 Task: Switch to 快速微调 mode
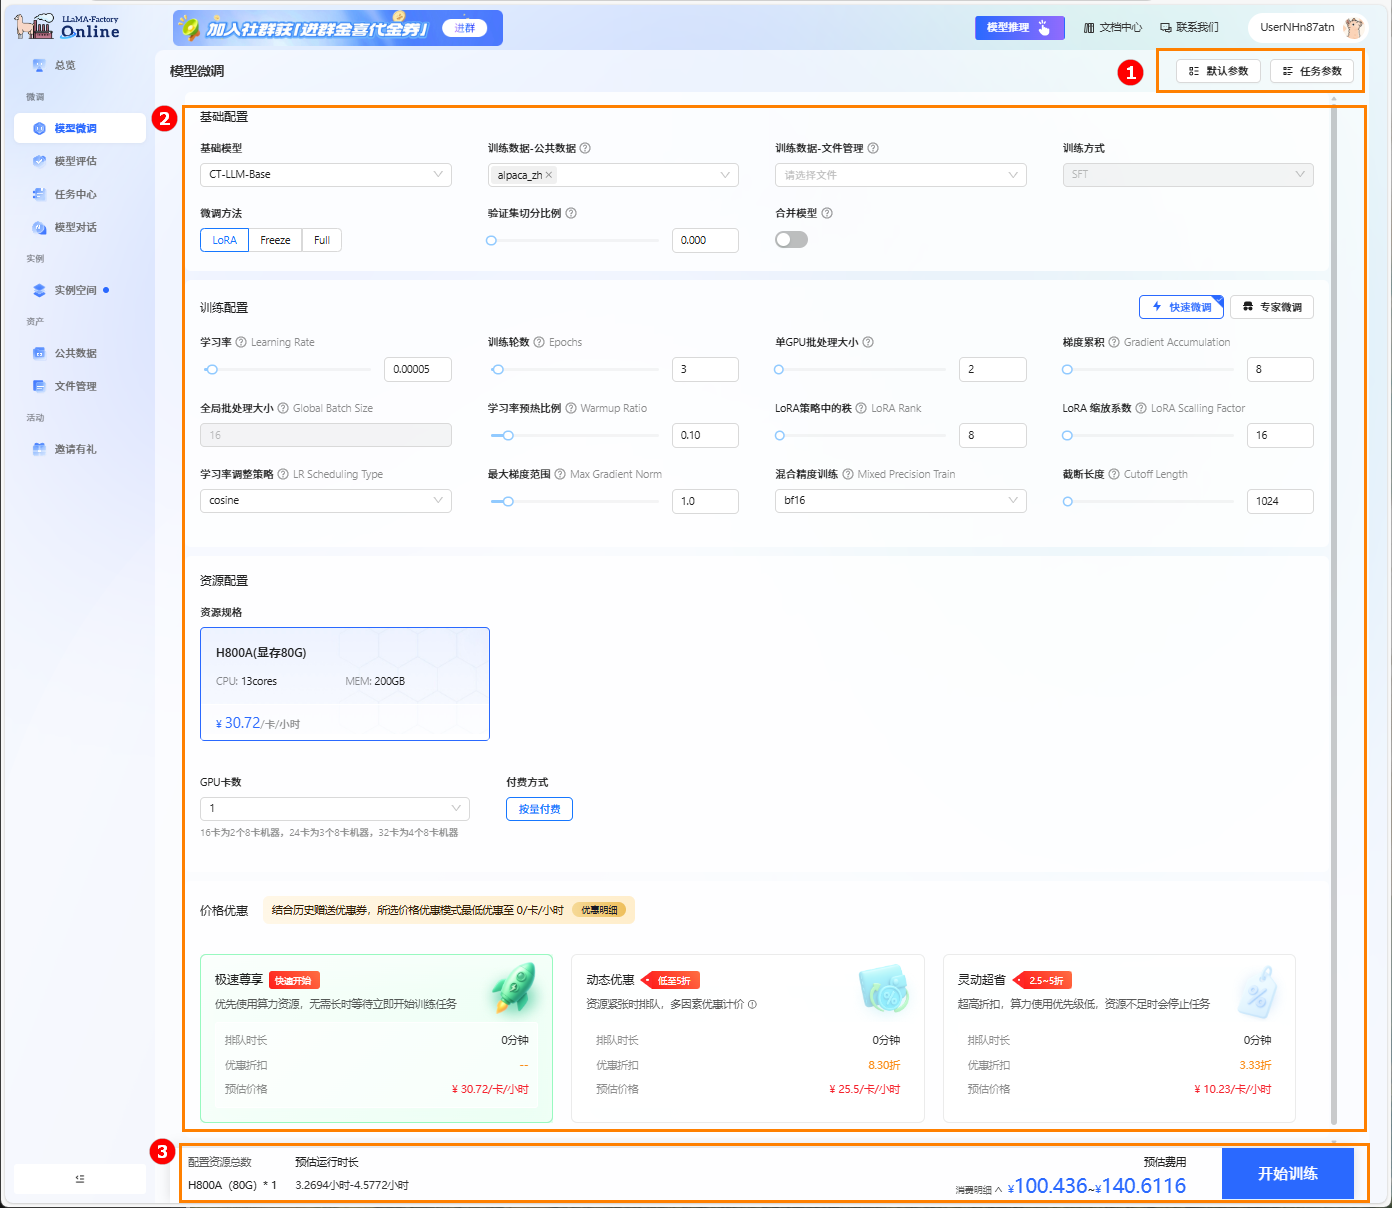1181,307
